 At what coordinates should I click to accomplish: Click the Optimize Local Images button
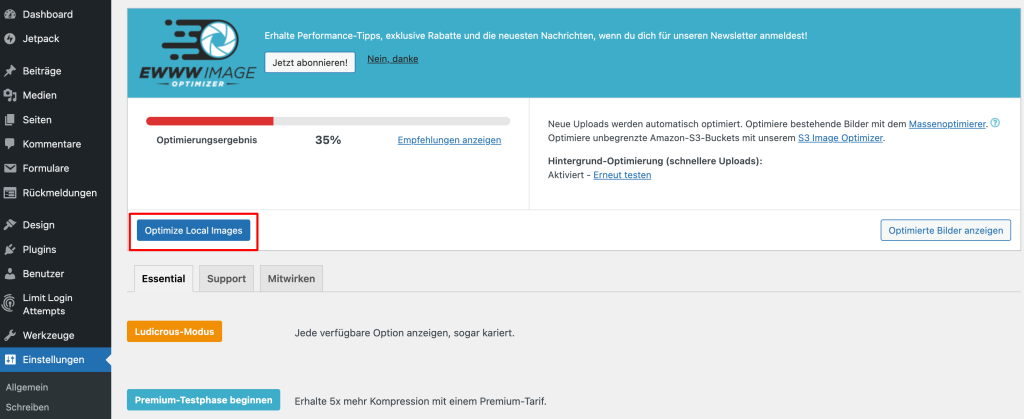click(193, 230)
